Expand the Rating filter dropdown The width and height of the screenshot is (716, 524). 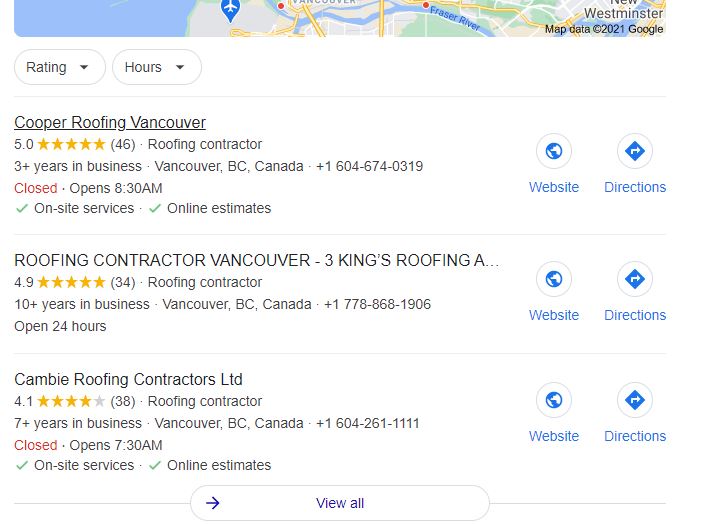click(x=59, y=67)
